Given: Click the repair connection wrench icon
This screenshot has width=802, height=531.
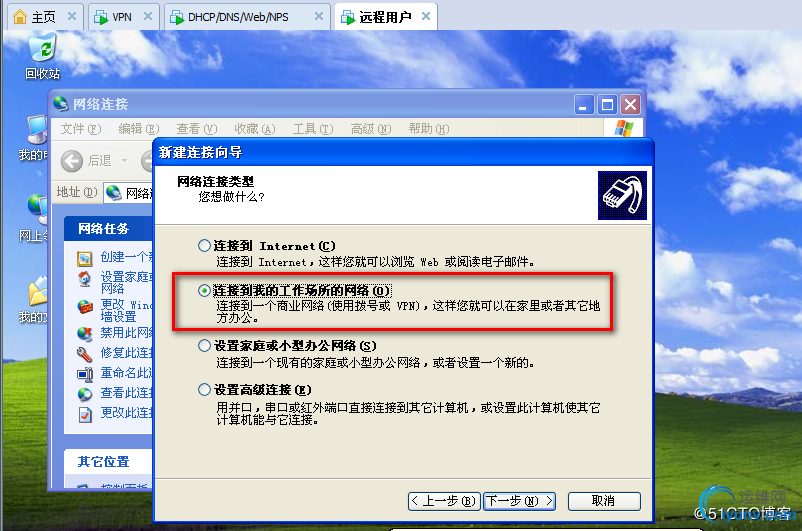Looking at the screenshot, I should click(x=84, y=353).
